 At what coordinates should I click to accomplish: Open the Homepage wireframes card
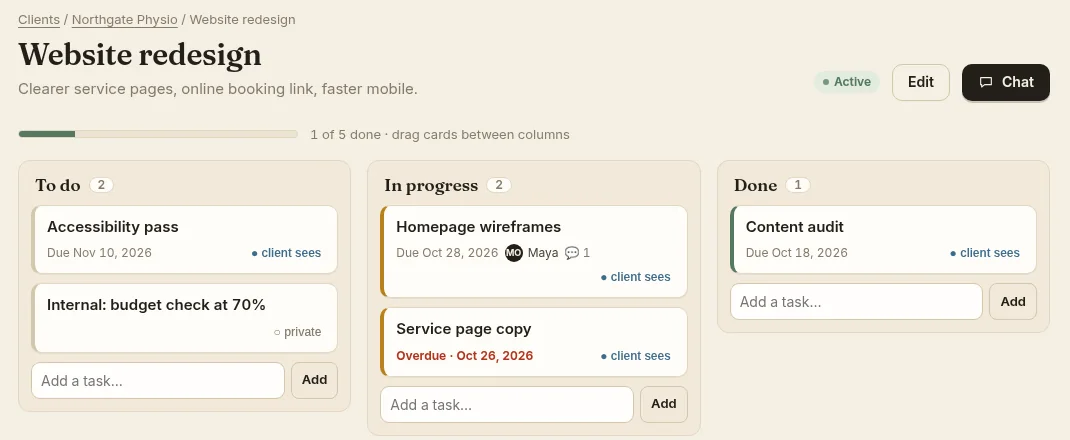(534, 252)
